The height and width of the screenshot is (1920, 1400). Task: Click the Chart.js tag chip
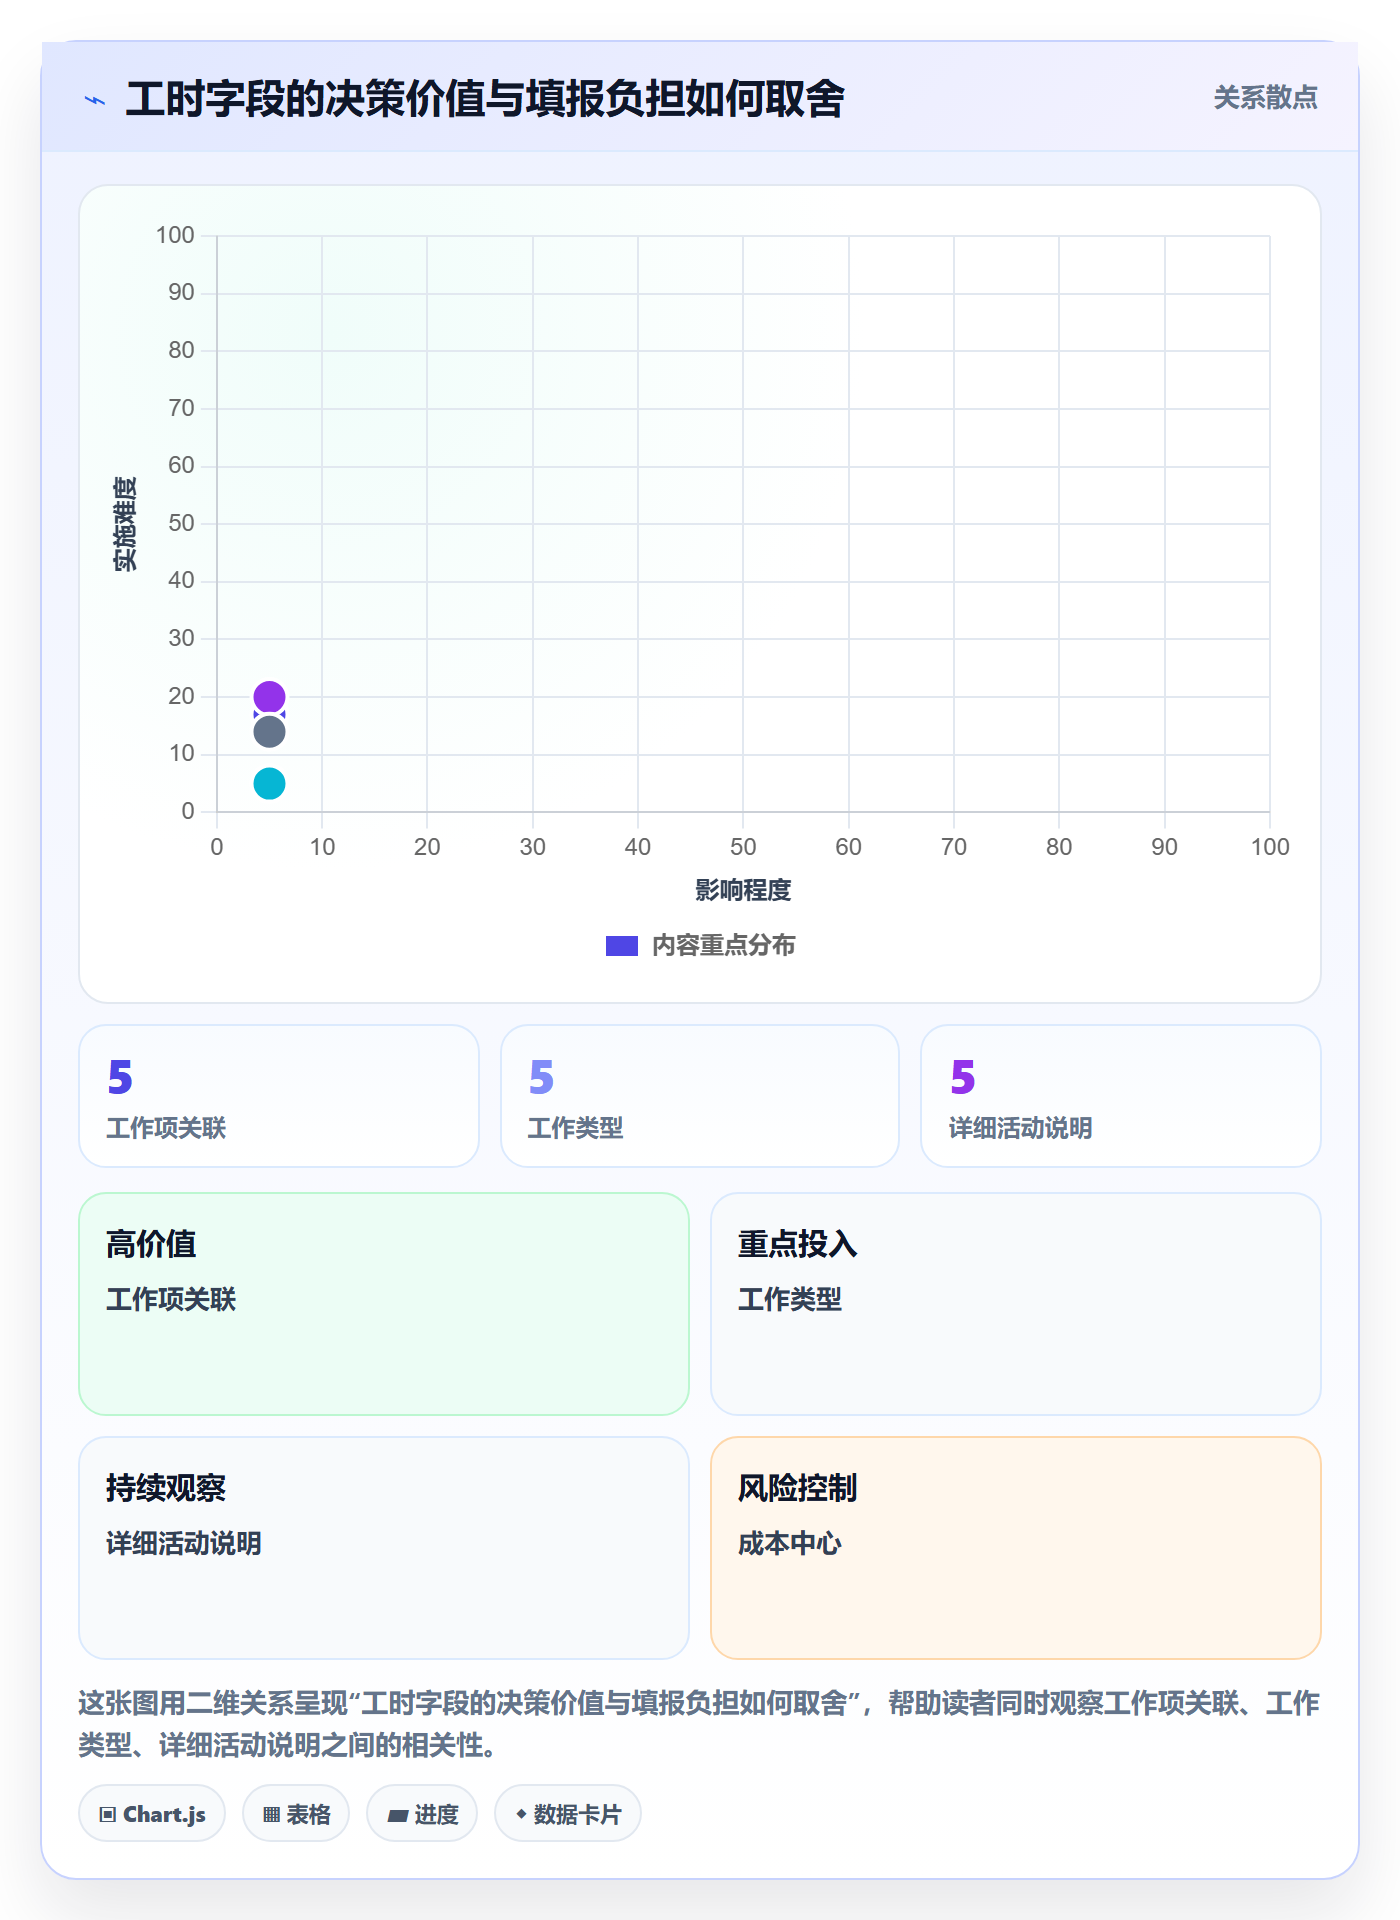pyautogui.click(x=152, y=1814)
